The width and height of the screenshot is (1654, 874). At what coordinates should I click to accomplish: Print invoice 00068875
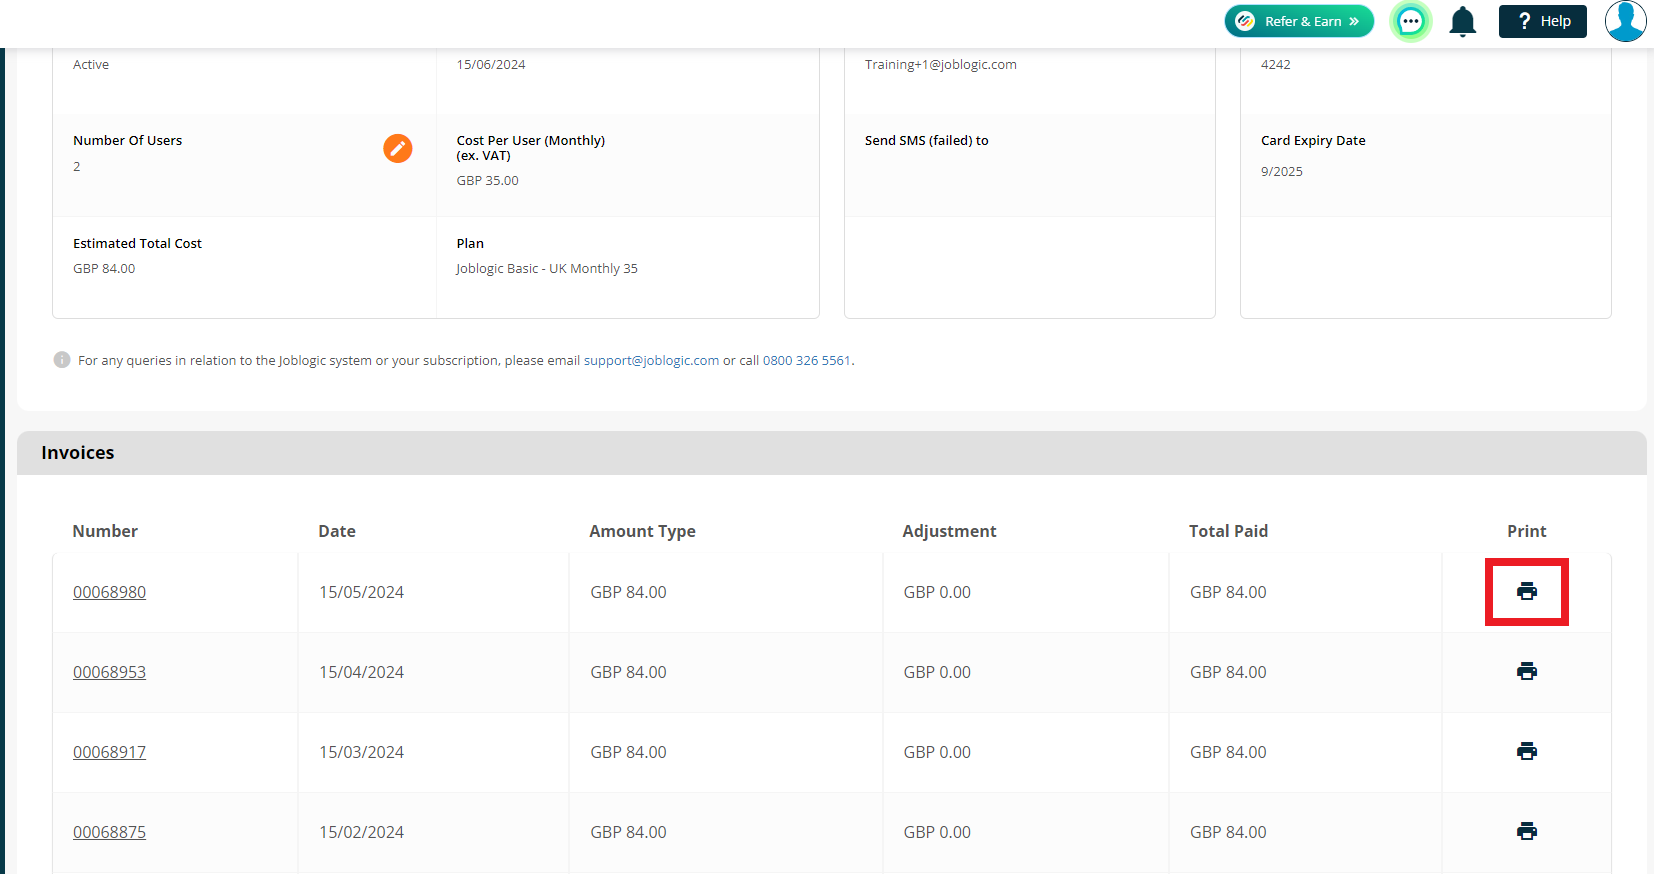pyautogui.click(x=1527, y=831)
